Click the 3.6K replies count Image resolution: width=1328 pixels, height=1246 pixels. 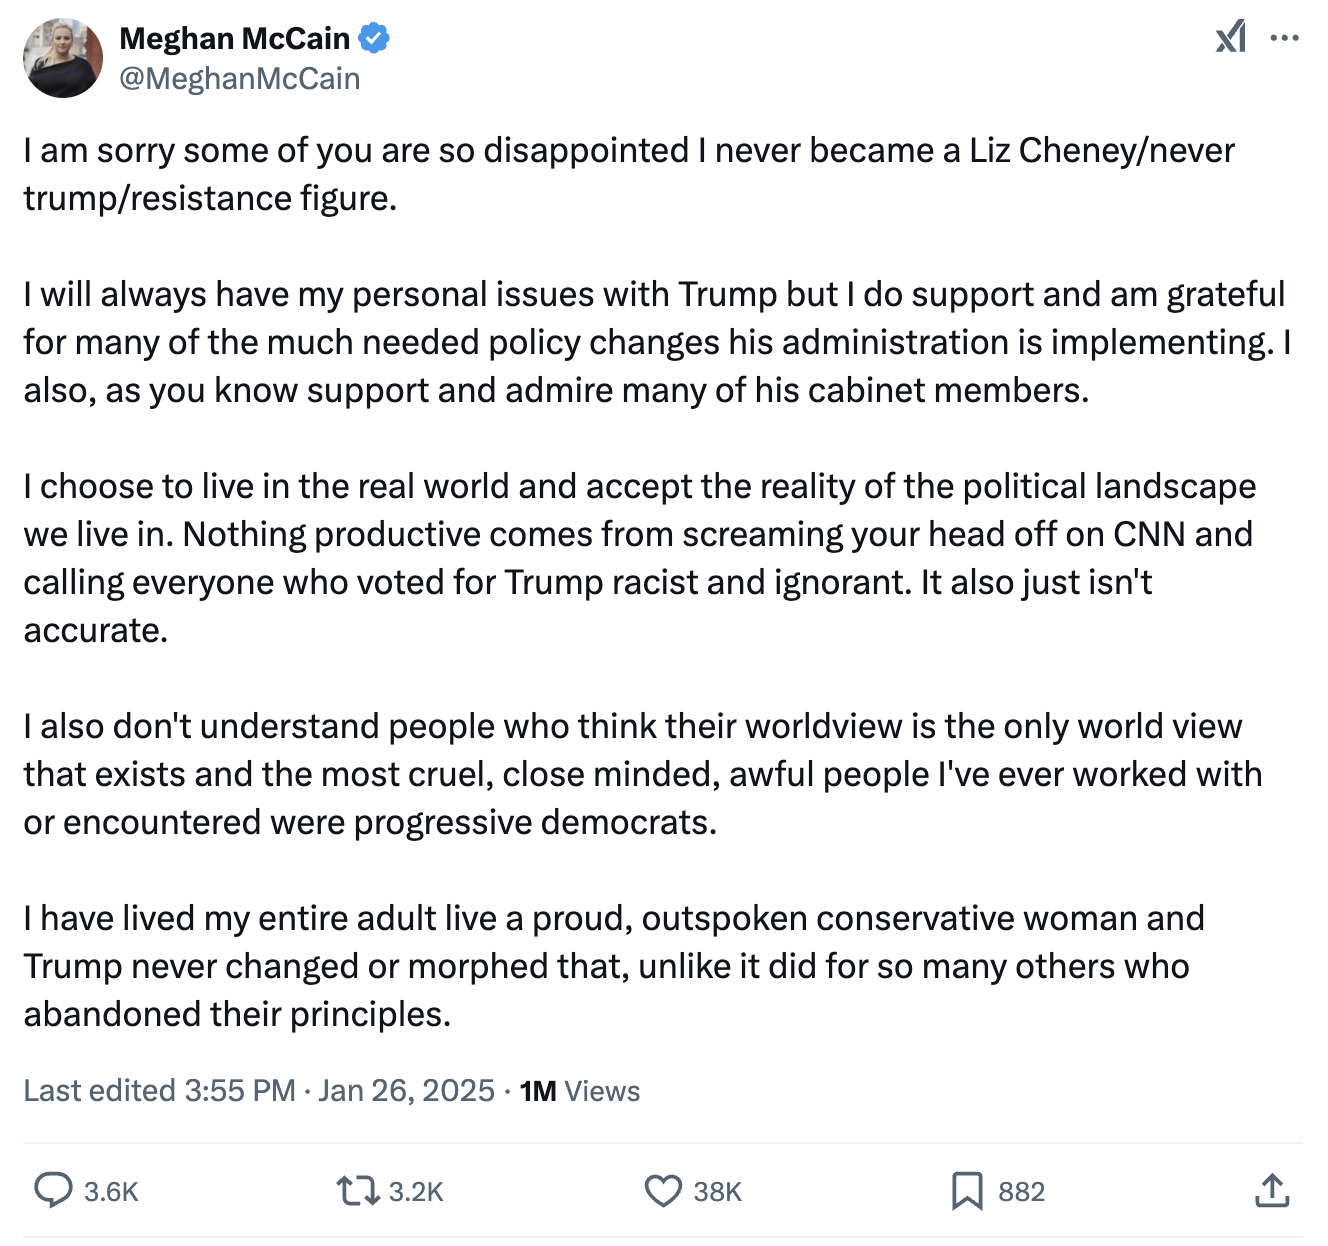click(x=111, y=1191)
